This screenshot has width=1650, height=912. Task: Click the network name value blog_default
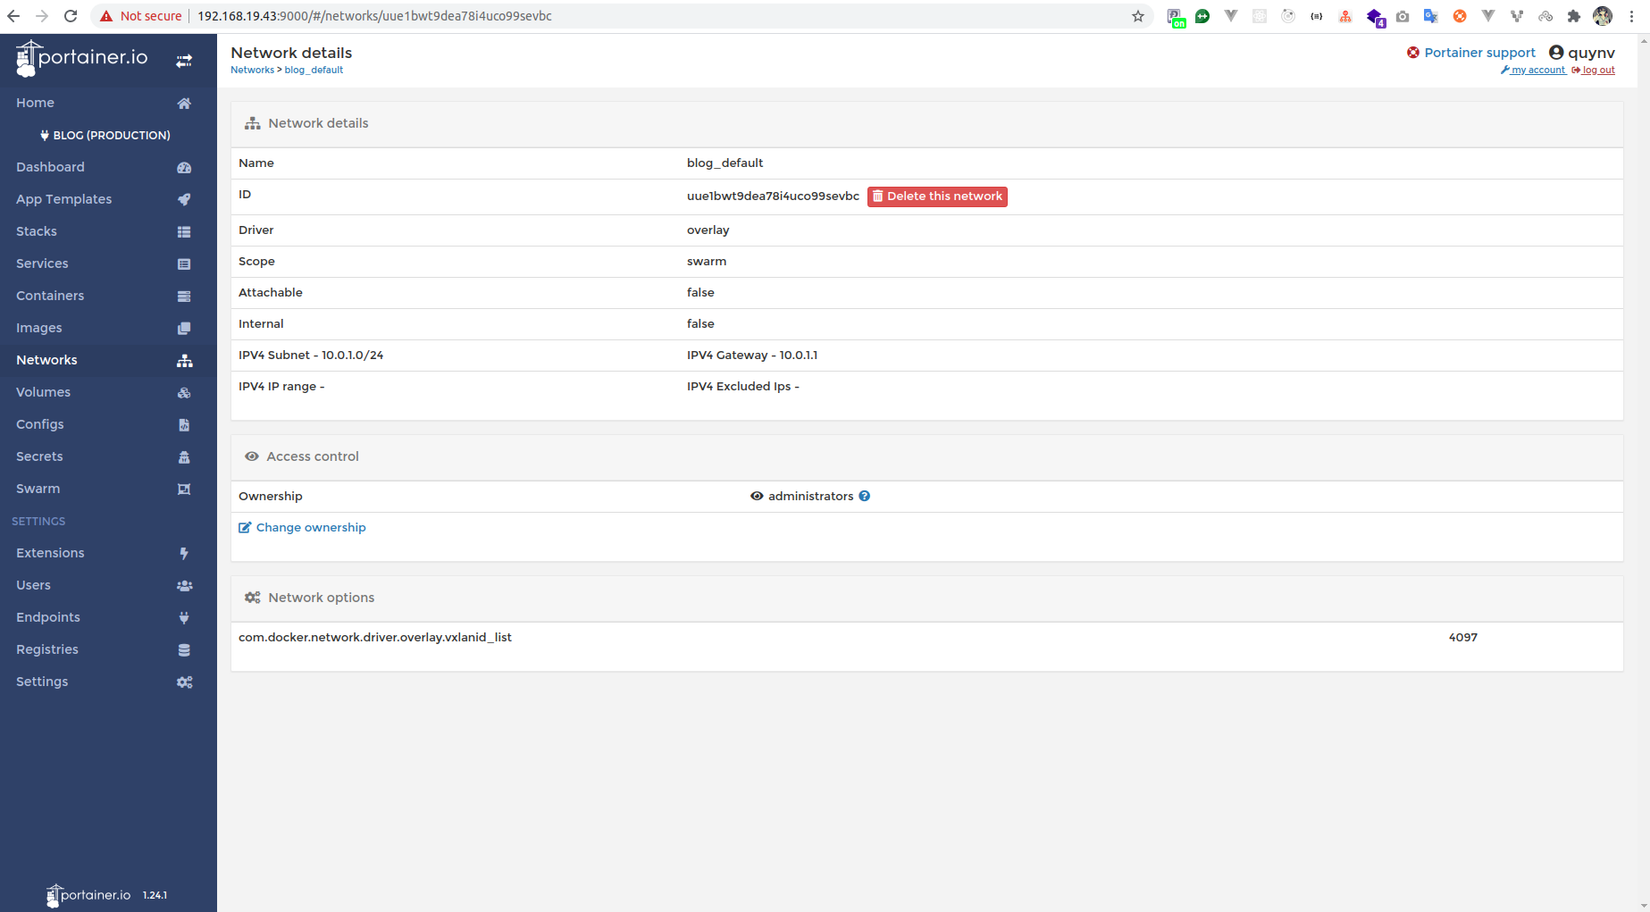point(725,163)
